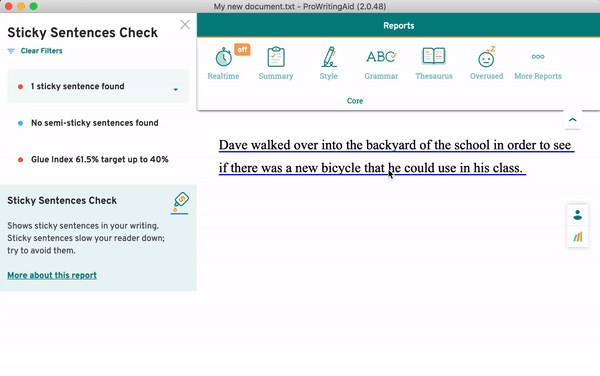Expand the '1 sticky sentence found' dropdown arrow
Image resolution: width=600 pixels, height=376 pixels.
click(x=176, y=90)
